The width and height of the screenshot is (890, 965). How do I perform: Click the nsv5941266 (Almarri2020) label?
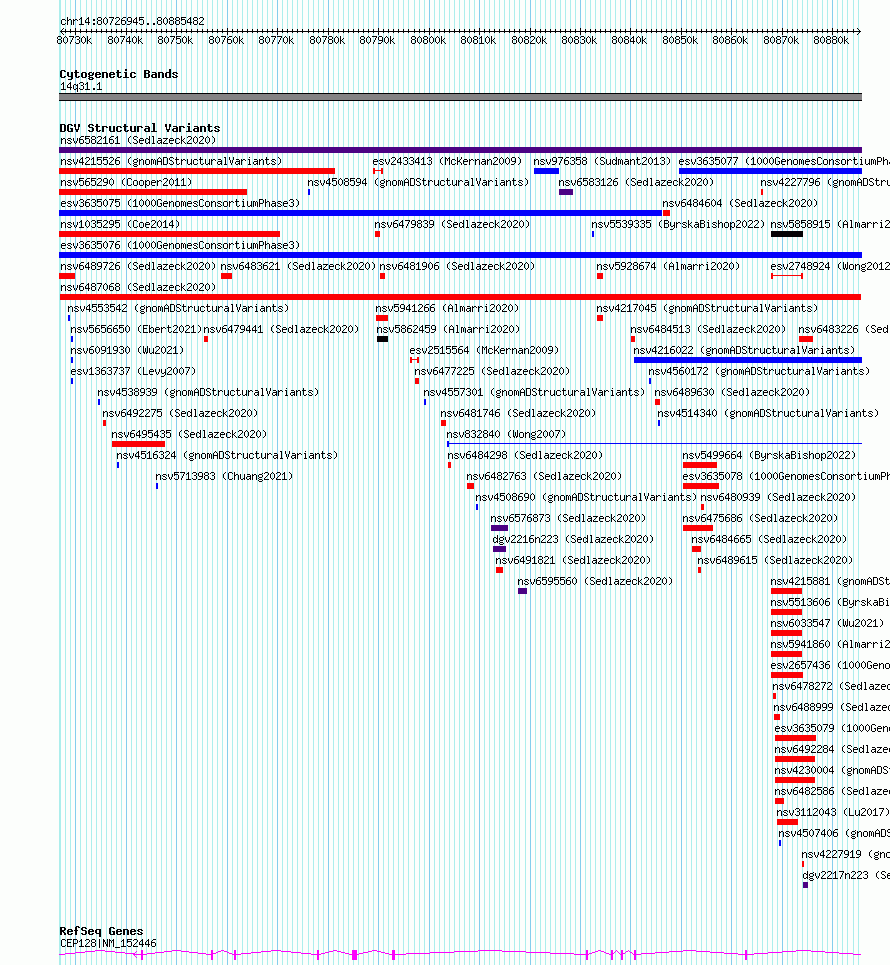447,308
